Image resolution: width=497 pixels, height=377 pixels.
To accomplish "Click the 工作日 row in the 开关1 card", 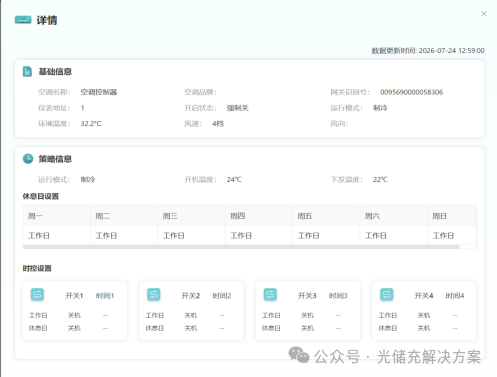I will click(68, 315).
